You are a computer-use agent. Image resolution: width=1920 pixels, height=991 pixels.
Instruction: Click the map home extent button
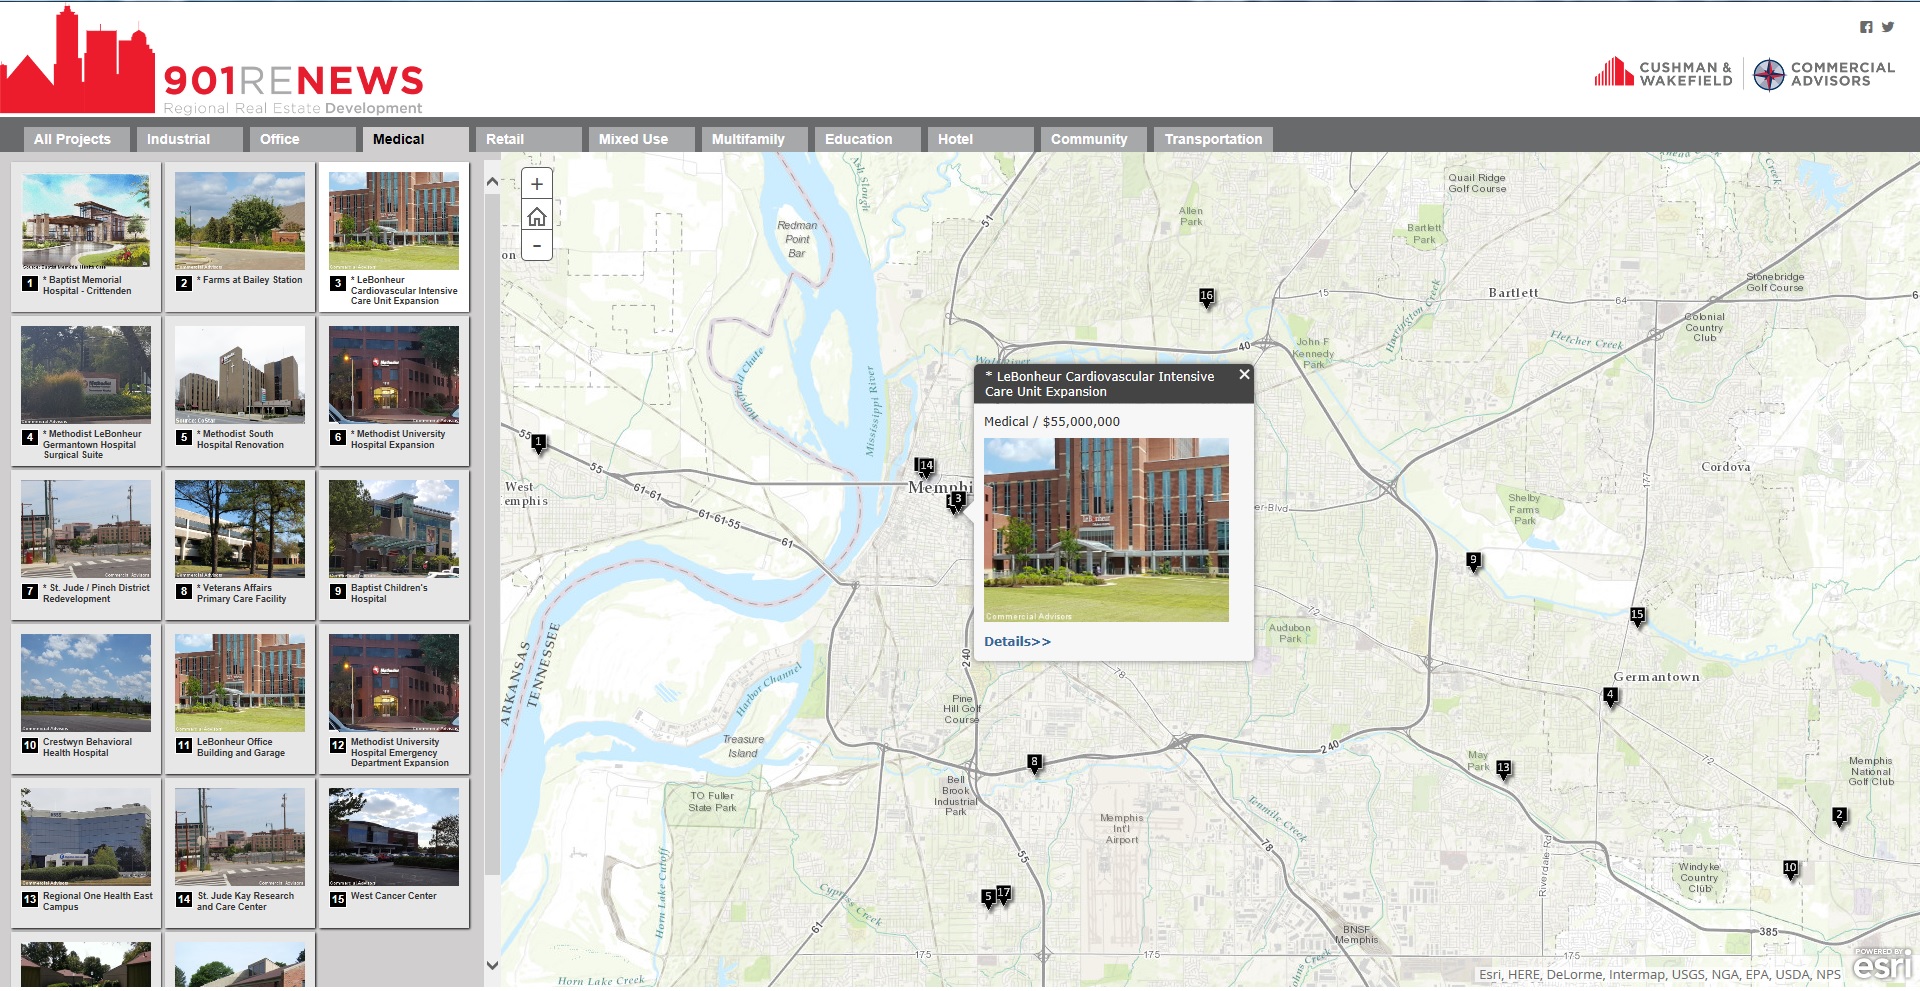(x=537, y=216)
